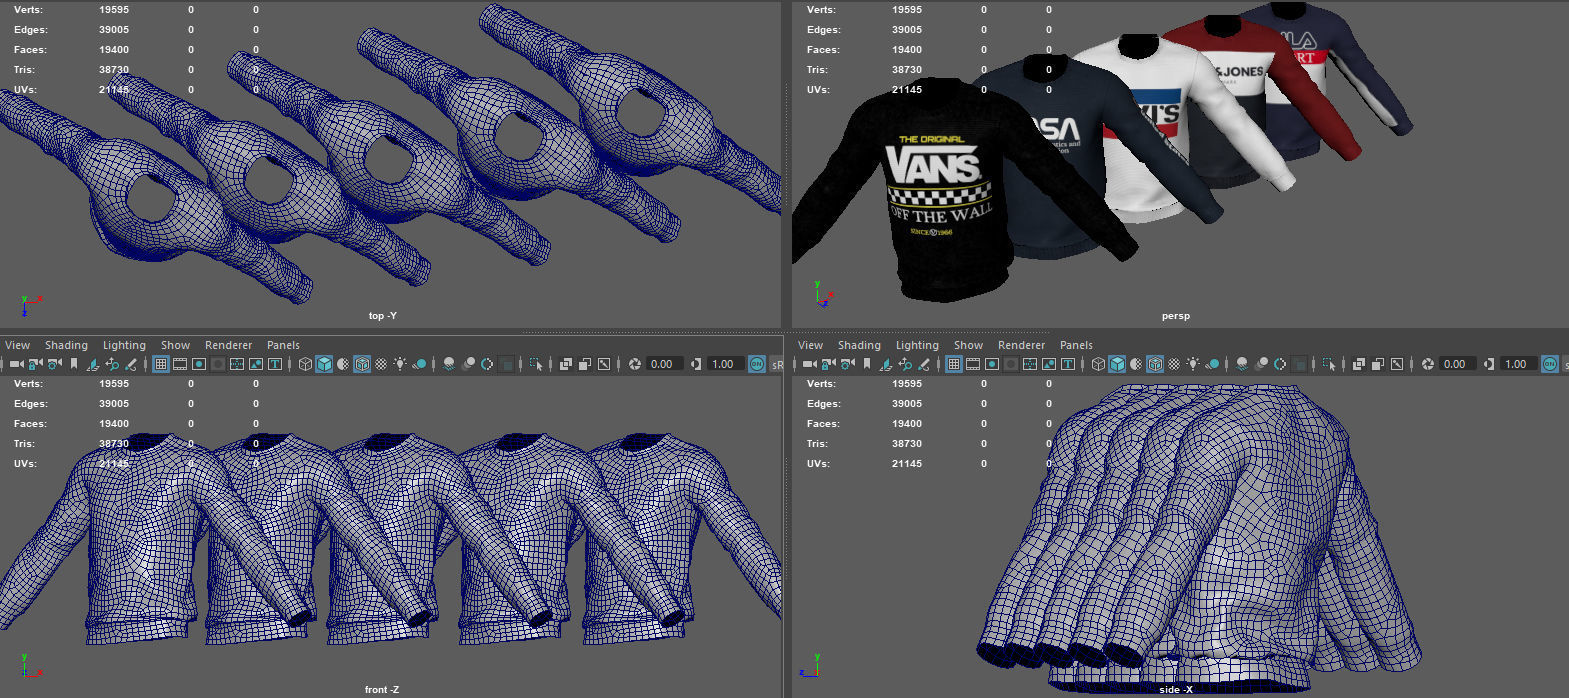Image resolution: width=1569 pixels, height=698 pixels.
Task: Switch to Wireframe shading in front panel
Action: tap(306, 364)
